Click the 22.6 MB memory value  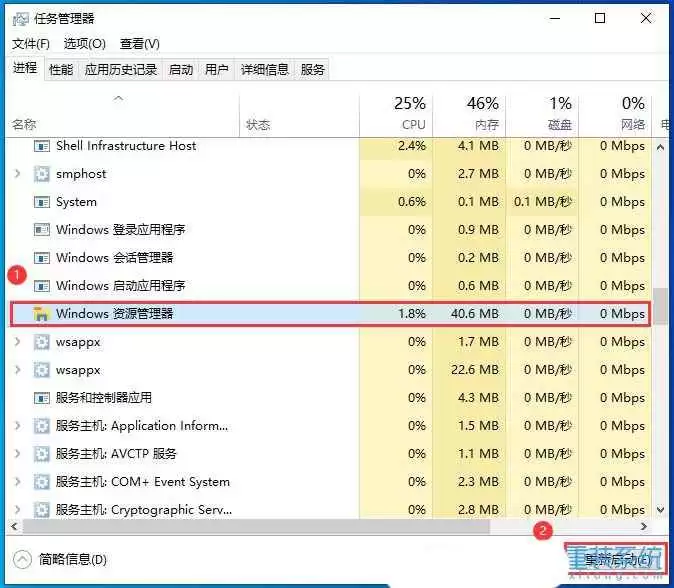tap(475, 370)
